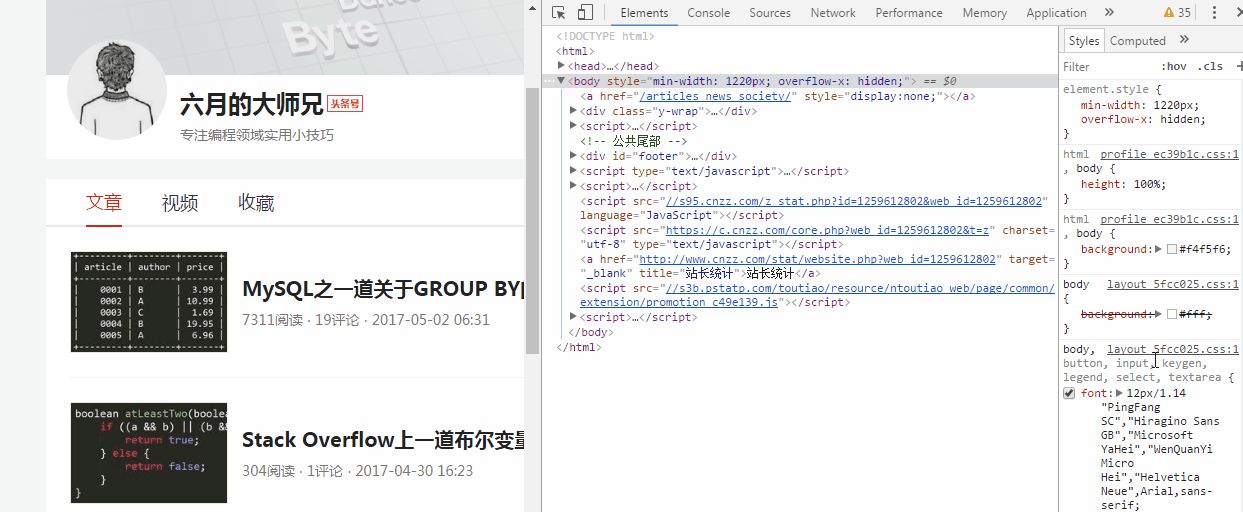This screenshot has width=1243, height=512.
Task: Show more Styles pane tabs chevron
Action: 1184,40
